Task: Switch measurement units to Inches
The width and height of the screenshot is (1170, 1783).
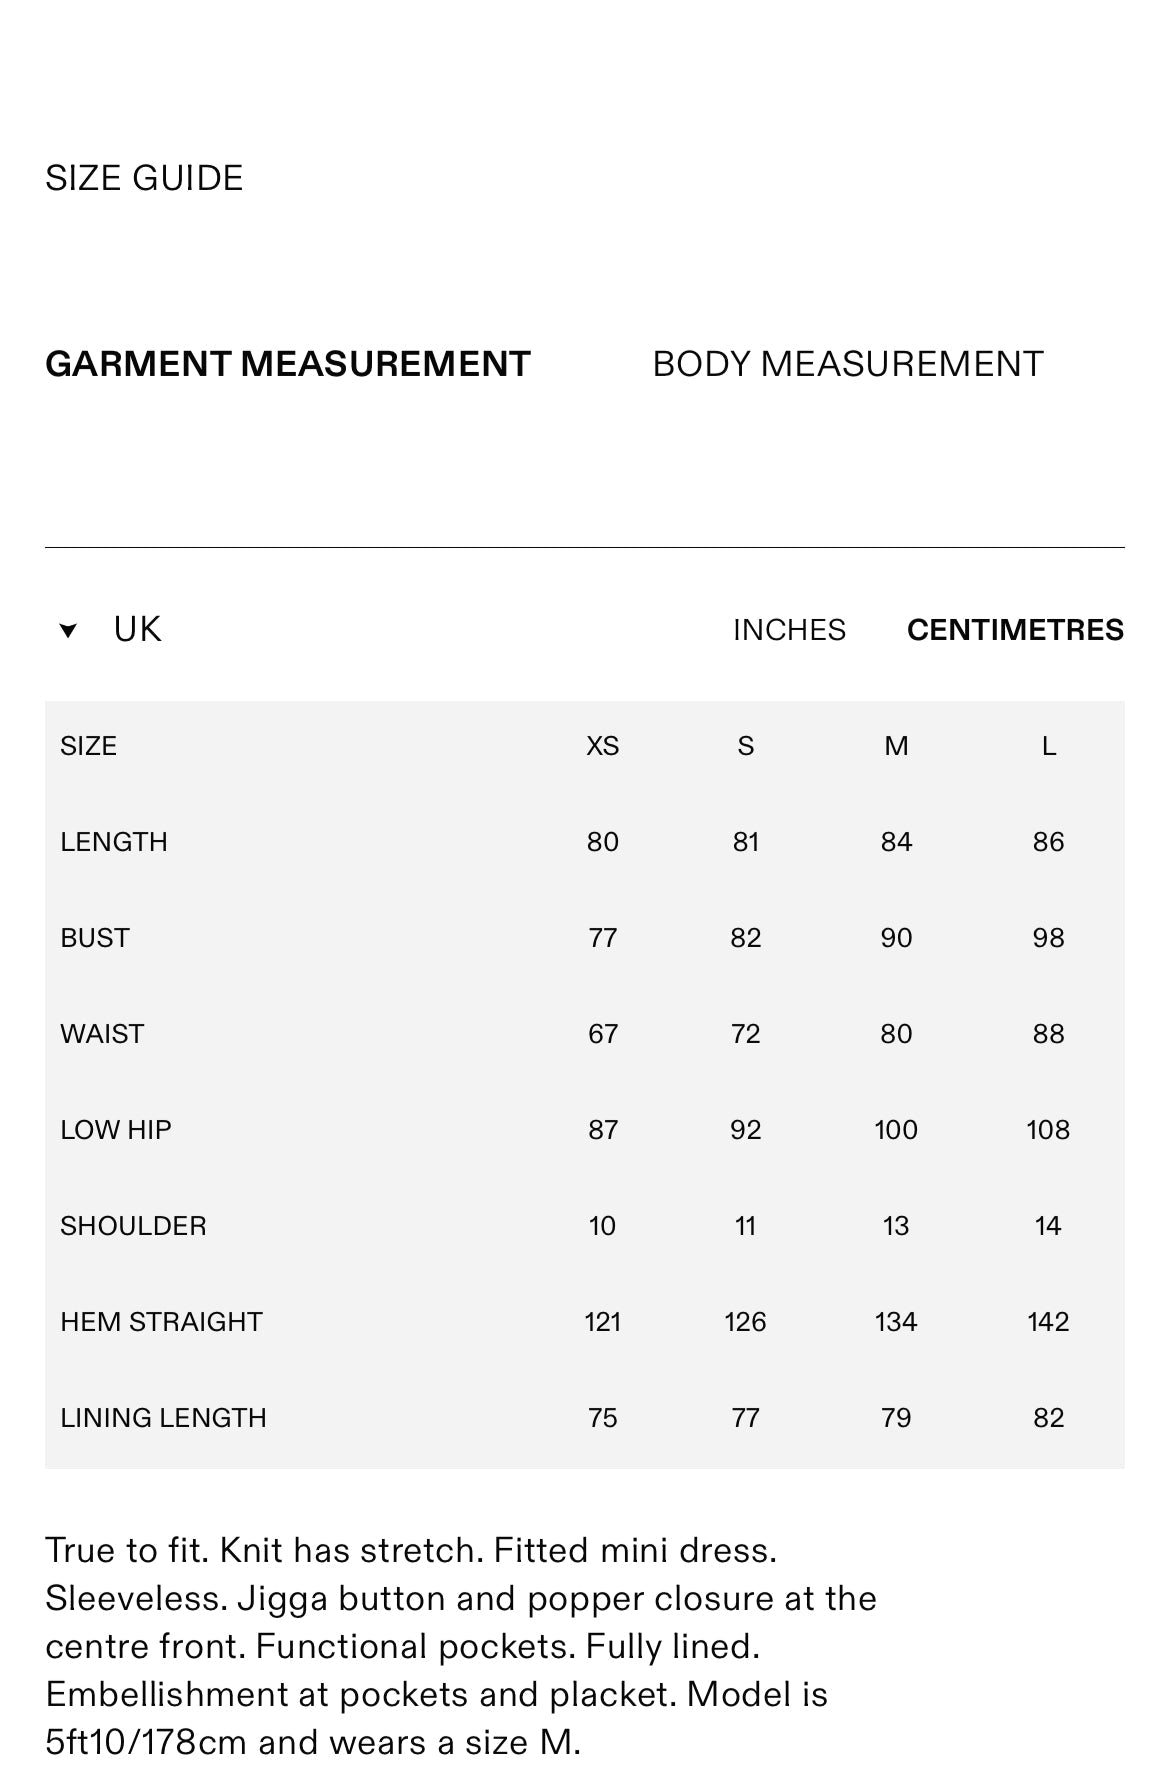Action: click(x=789, y=630)
